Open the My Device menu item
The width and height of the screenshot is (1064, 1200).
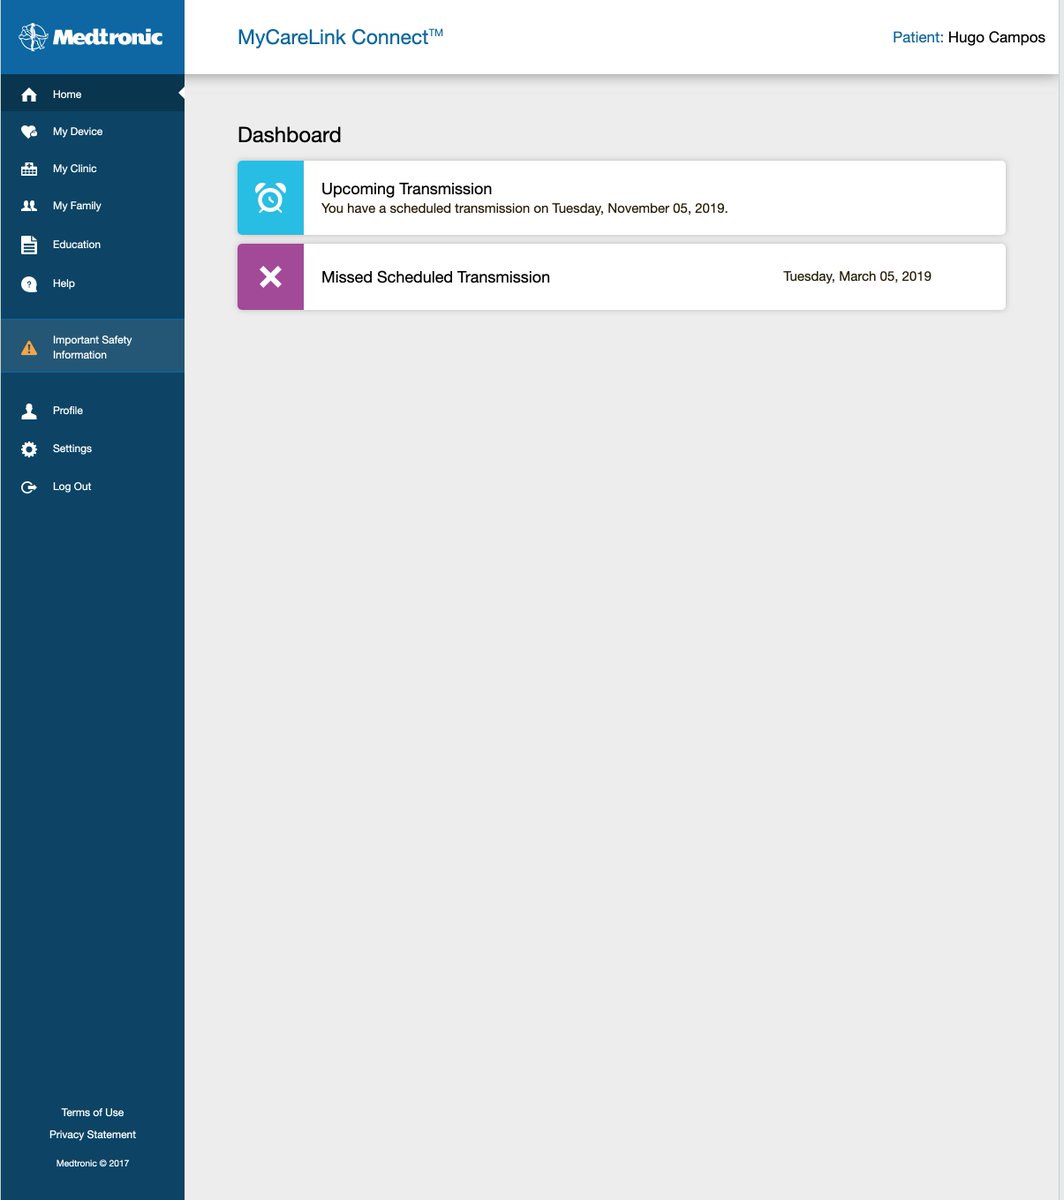pyautogui.click(x=92, y=132)
